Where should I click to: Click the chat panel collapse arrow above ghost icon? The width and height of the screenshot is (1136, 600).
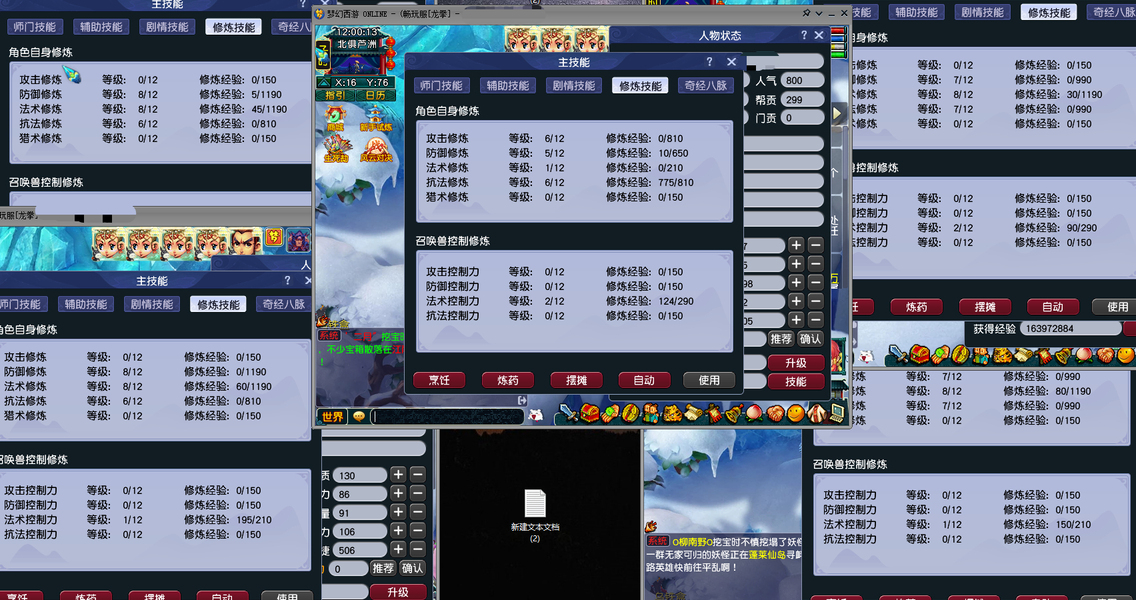[x=522, y=400]
